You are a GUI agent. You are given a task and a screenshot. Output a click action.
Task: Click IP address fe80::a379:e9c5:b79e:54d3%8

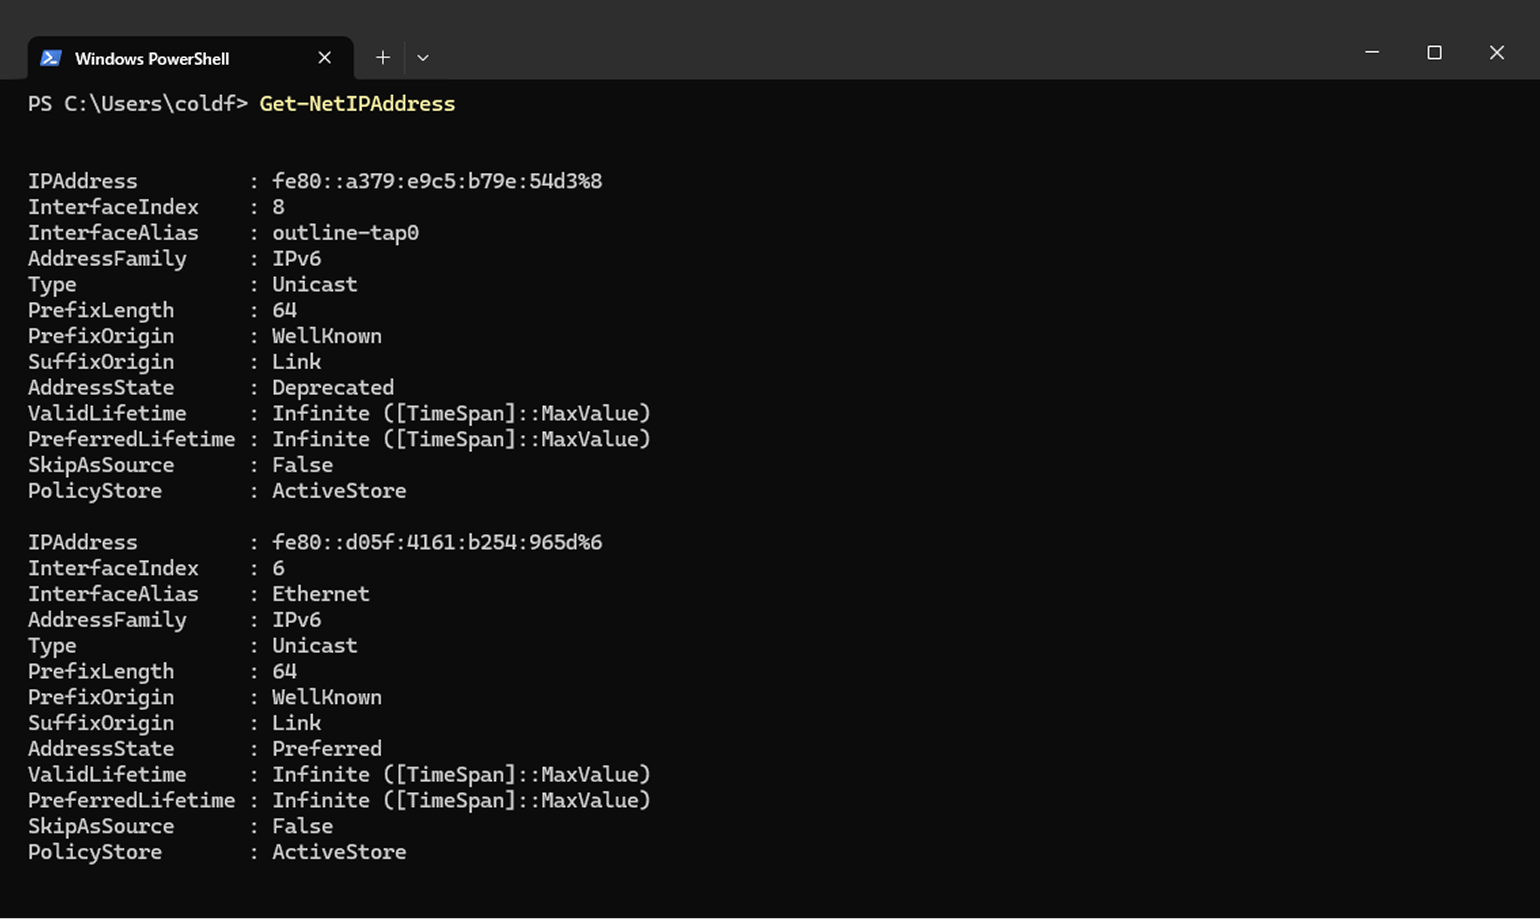pyautogui.click(x=437, y=181)
